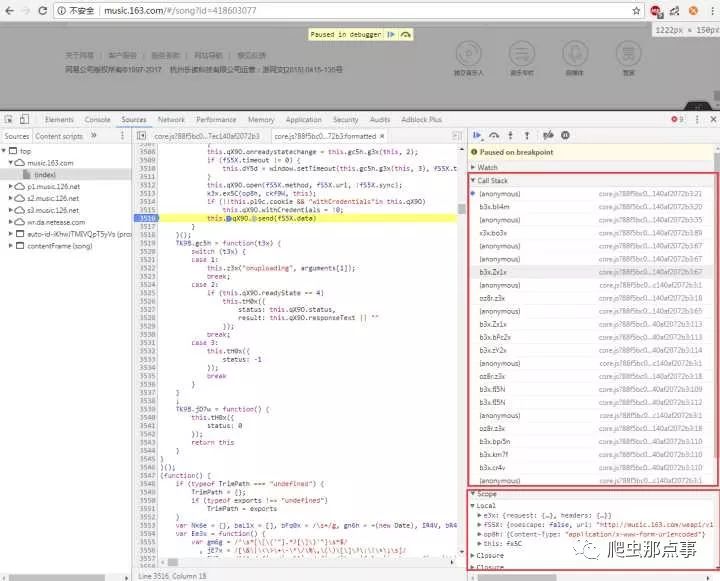Select the unformatted core.js file tab
This screenshot has height=581, width=720.
[x=207, y=136]
